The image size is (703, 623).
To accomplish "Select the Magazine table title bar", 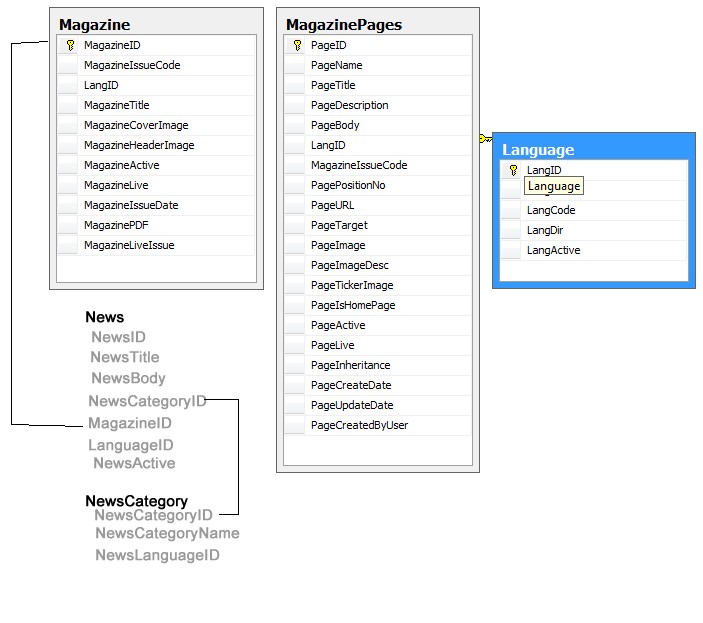I will pos(156,24).
